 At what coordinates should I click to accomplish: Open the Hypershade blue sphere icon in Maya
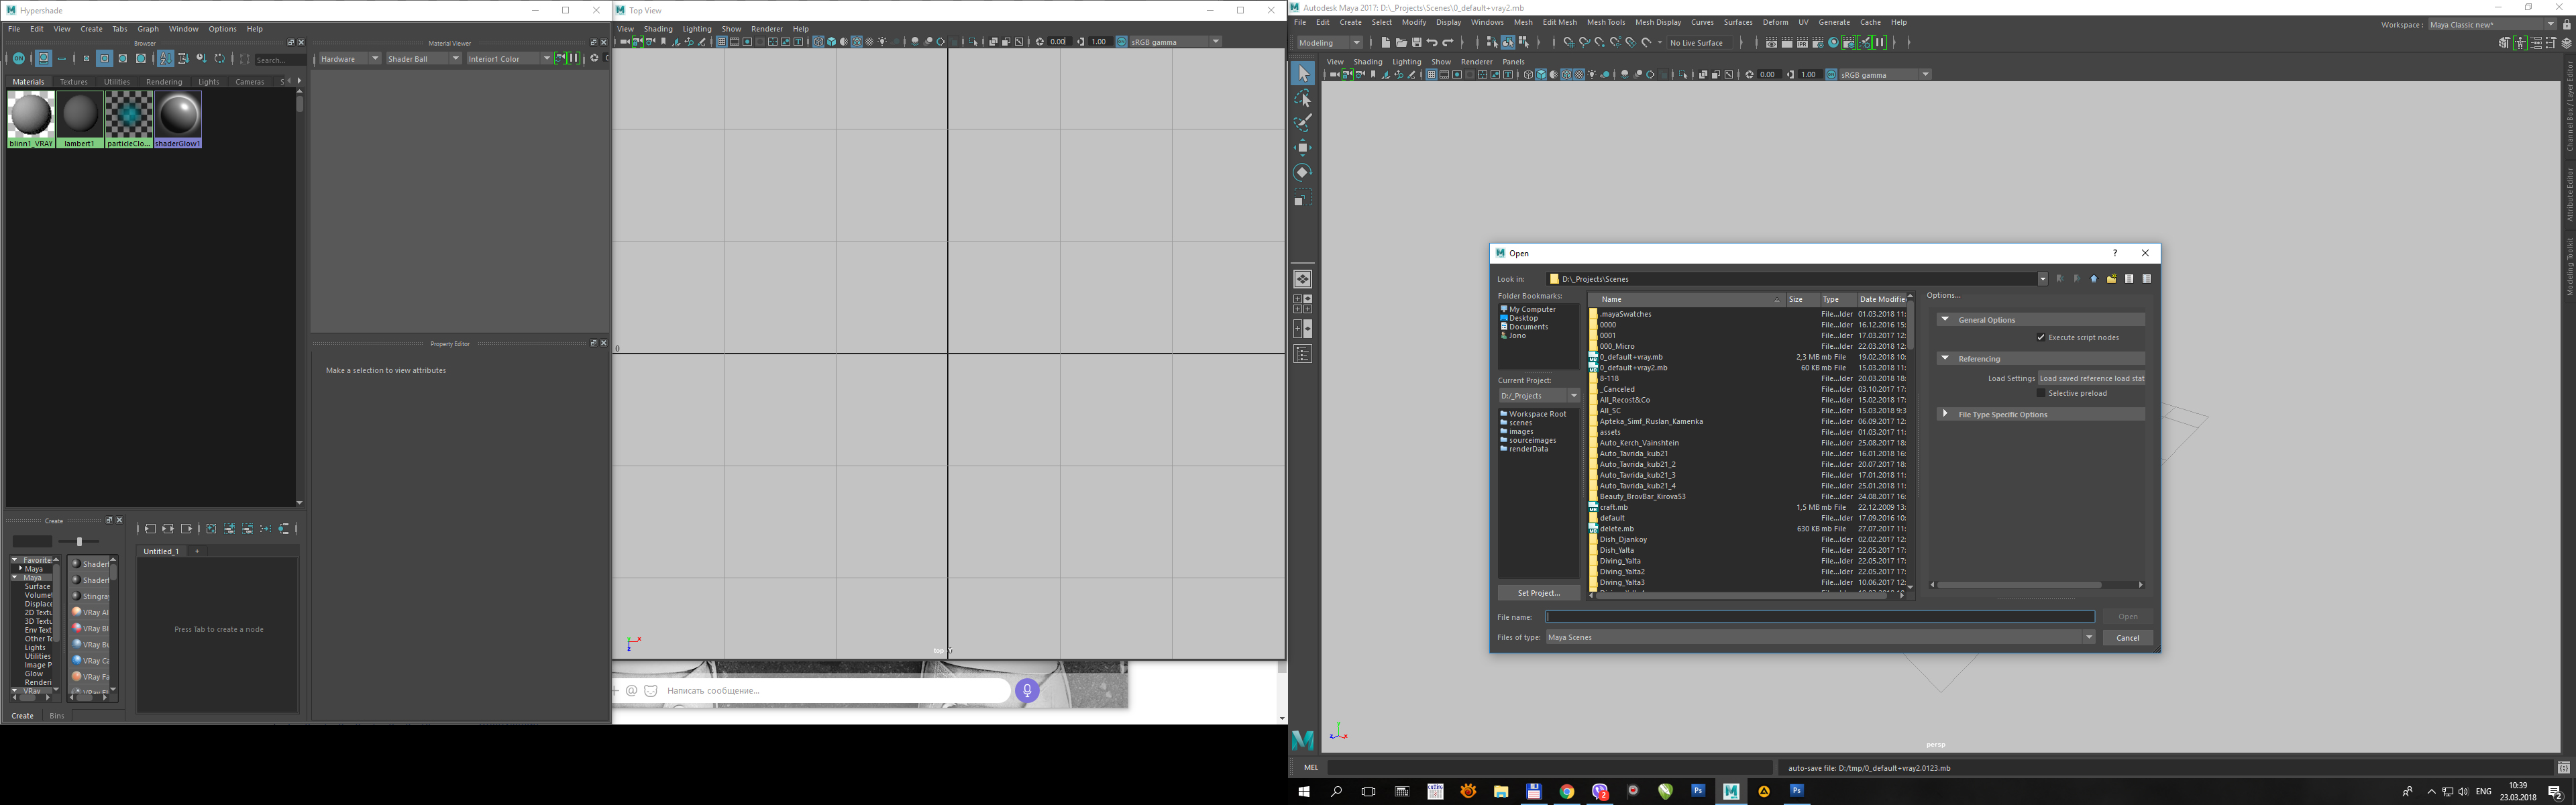pyautogui.click(x=1834, y=42)
